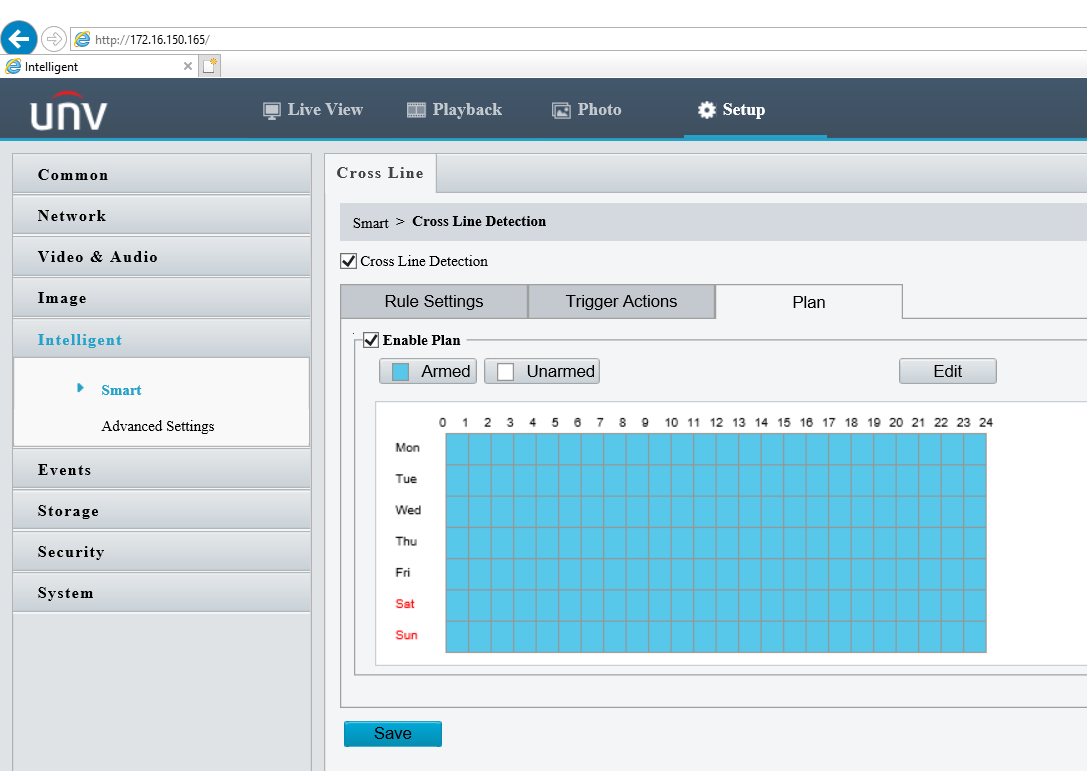Click the red Sat row label
The image size is (1087, 771).
coord(405,603)
